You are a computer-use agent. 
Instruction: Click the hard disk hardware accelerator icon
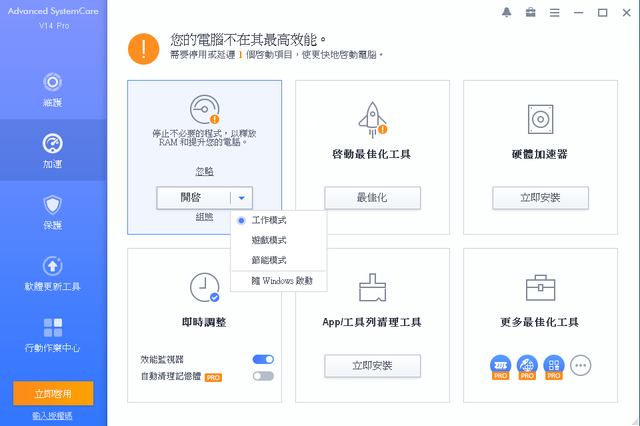point(540,119)
